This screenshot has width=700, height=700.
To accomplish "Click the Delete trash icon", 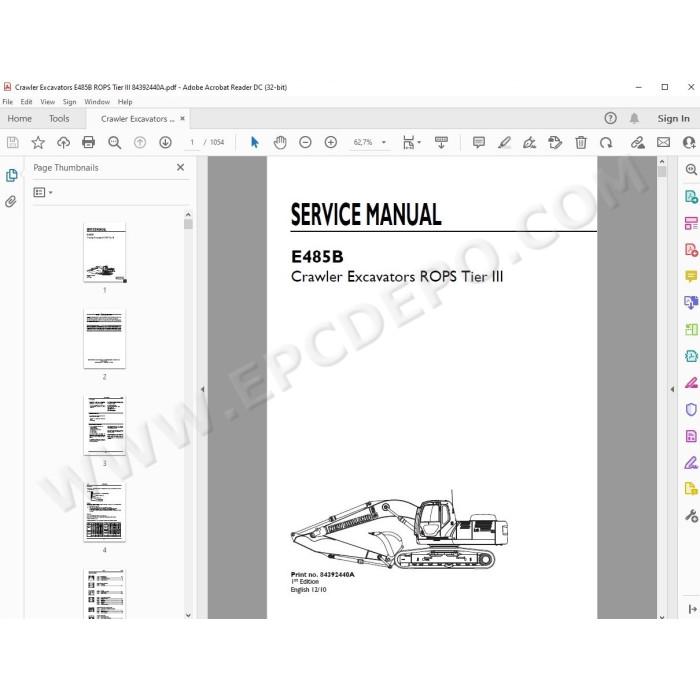I will pos(581,142).
